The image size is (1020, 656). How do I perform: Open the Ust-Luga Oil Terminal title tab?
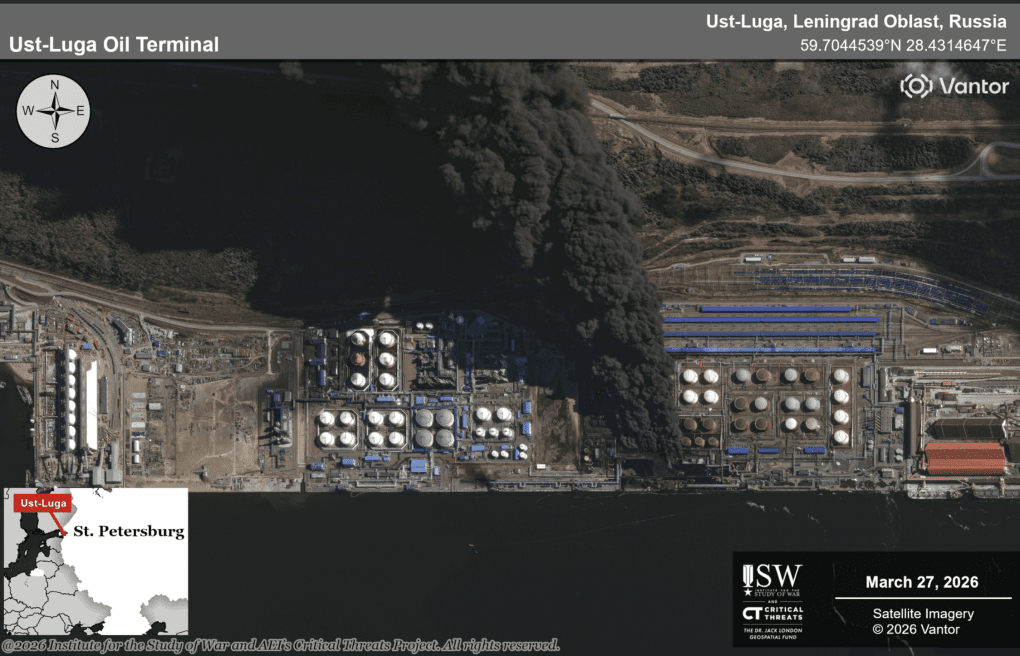[x=112, y=43]
